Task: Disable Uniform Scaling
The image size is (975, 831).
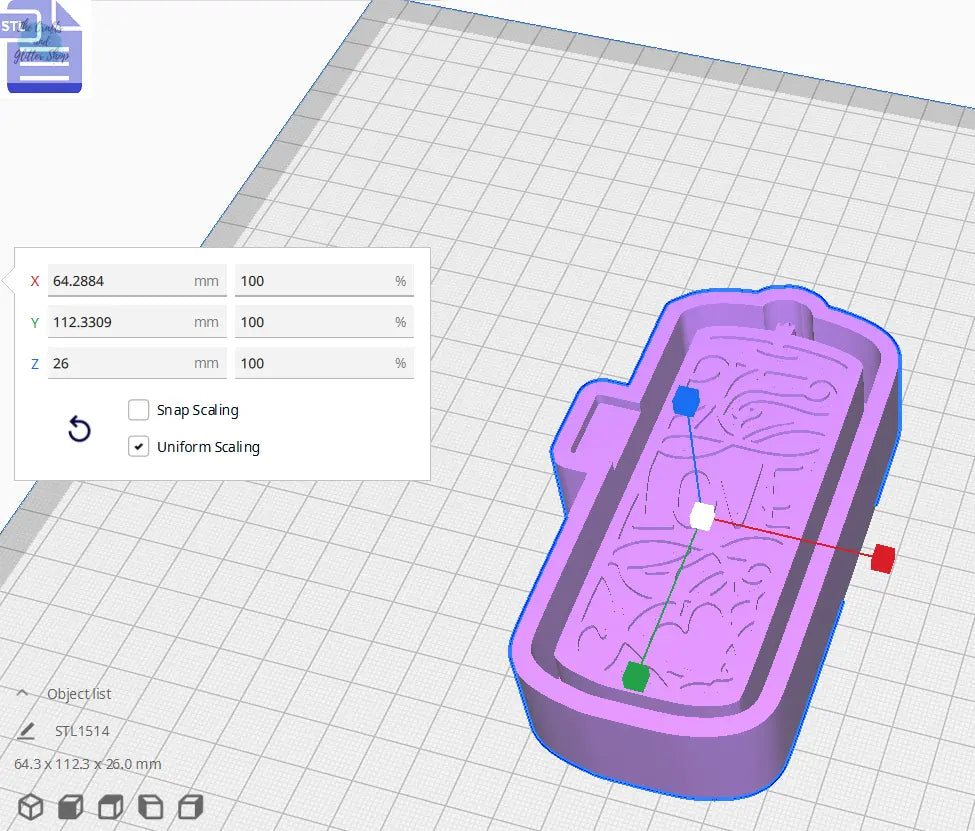Action: pos(138,446)
